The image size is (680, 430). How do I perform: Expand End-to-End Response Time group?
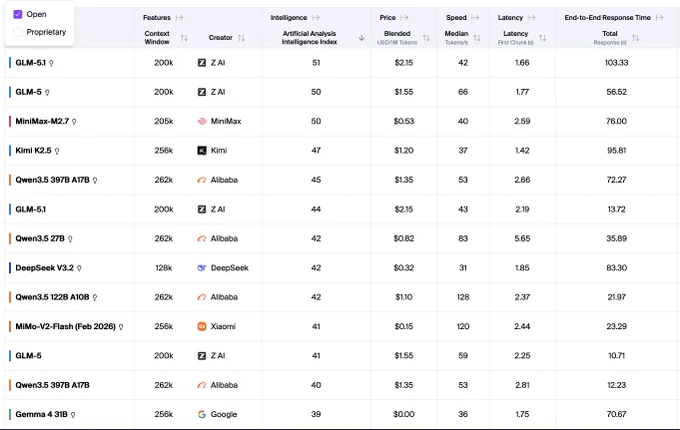point(660,18)
